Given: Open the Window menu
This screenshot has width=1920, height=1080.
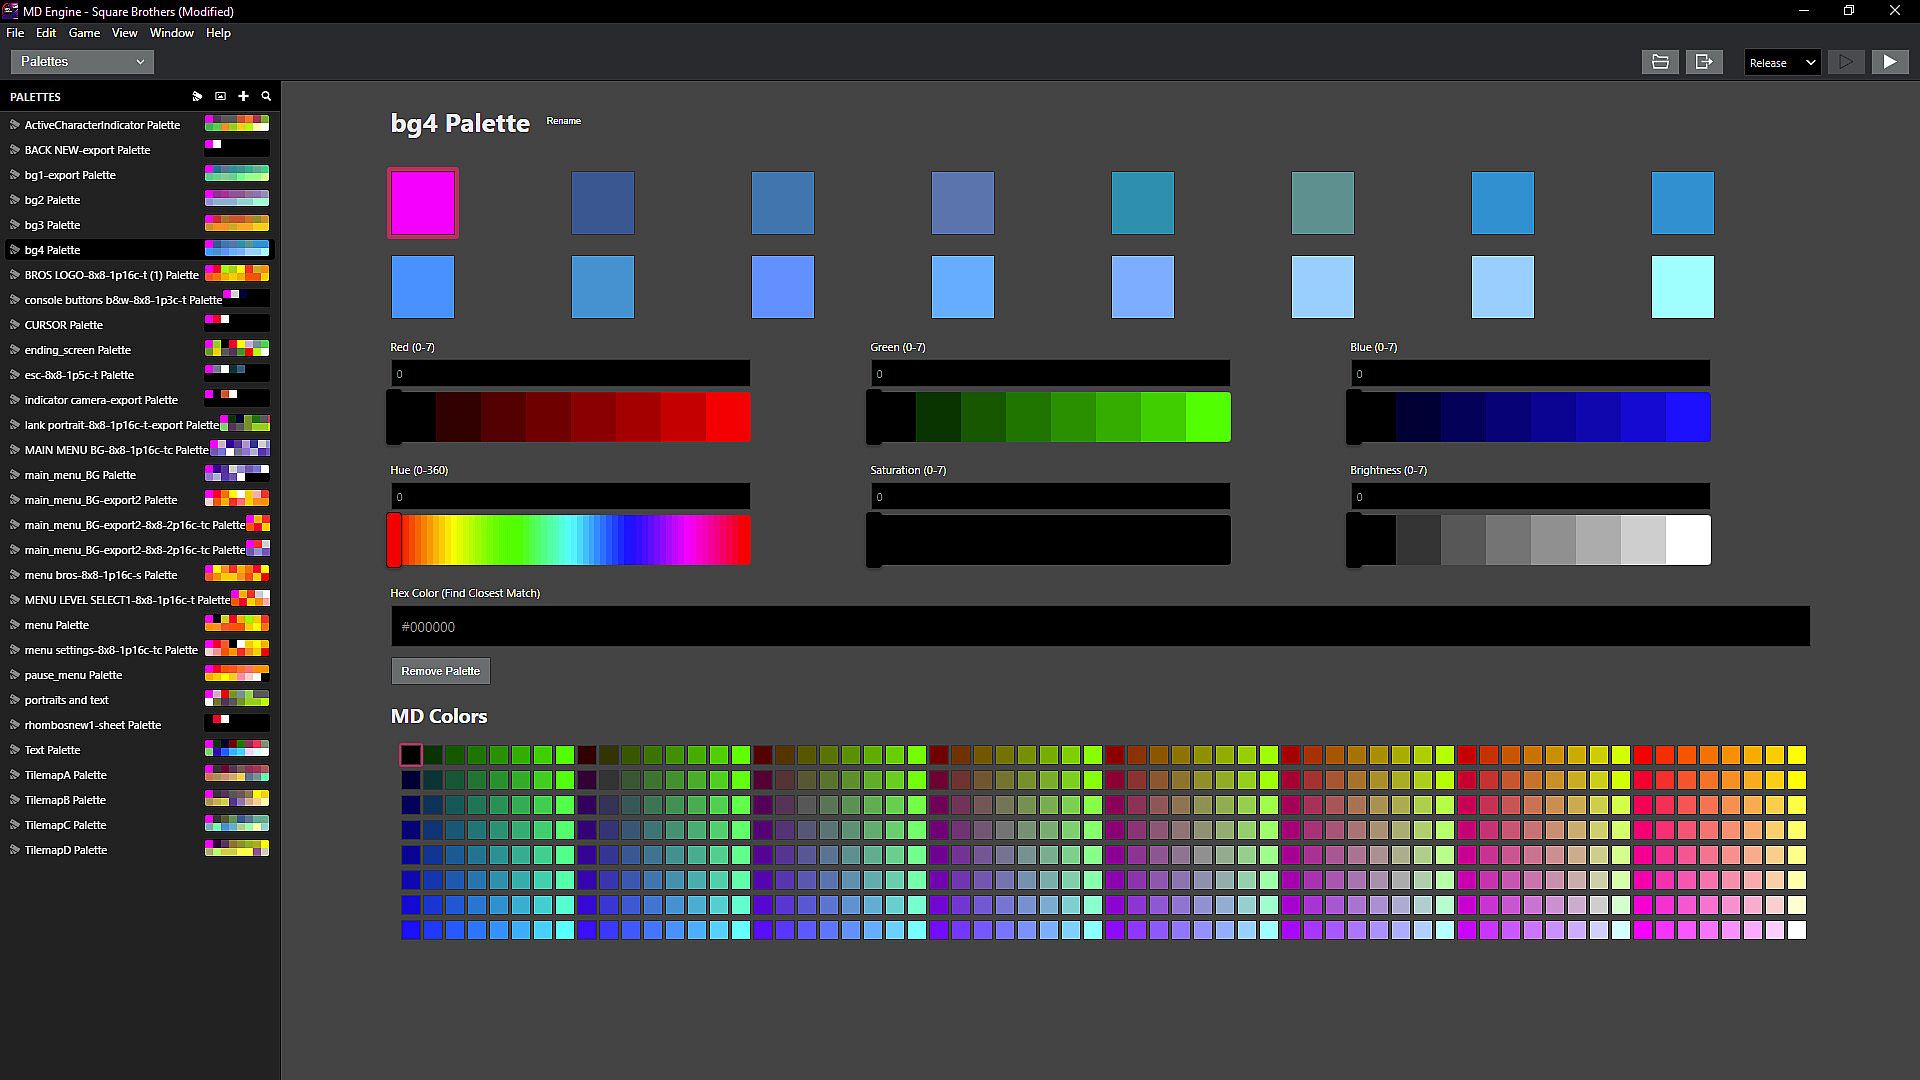Looking at the screenshot, I should 171,33.
